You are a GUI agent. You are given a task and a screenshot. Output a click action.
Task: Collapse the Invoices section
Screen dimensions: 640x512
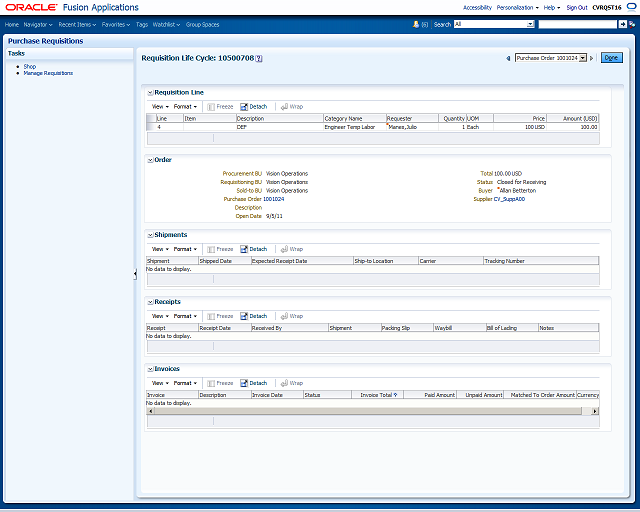[150, 369]
